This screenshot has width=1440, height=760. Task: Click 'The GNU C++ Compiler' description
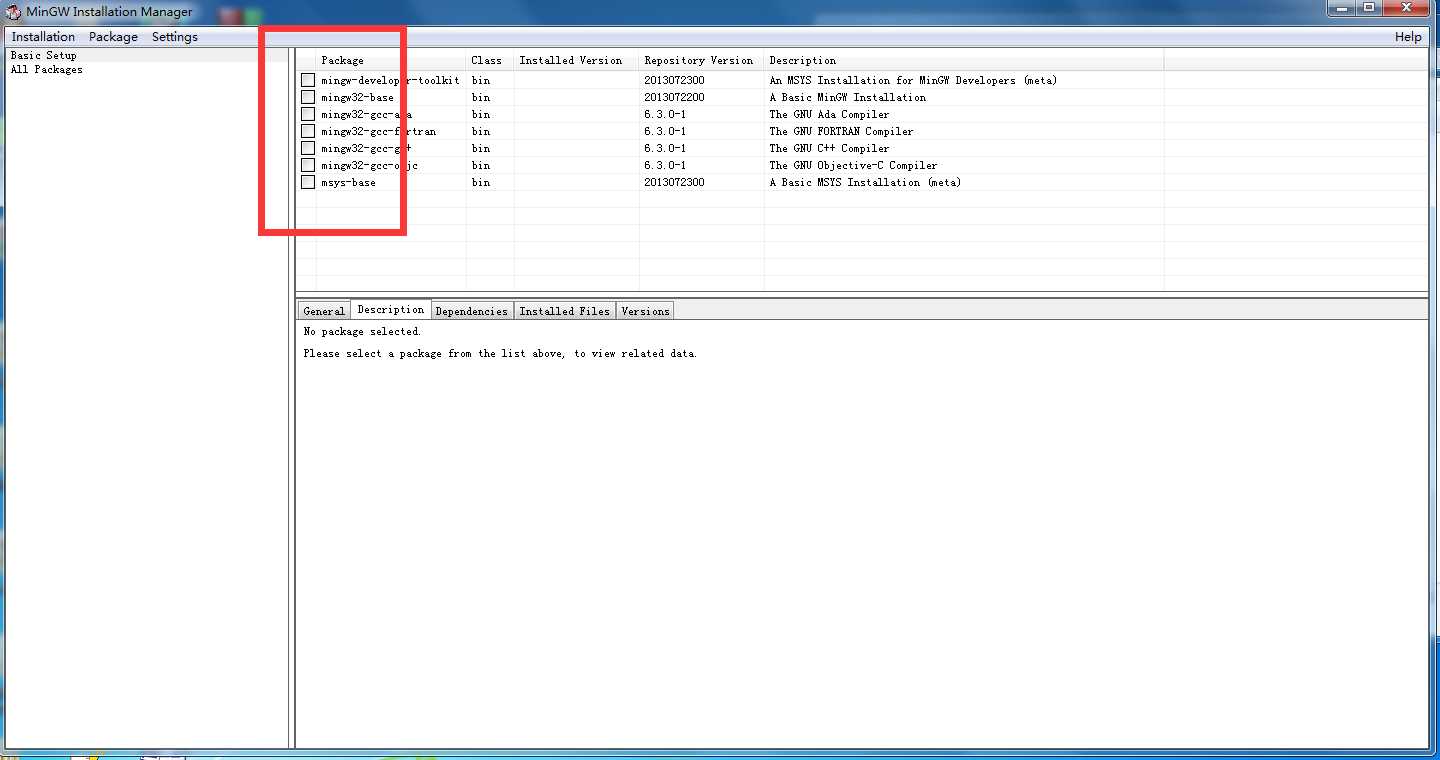(x=829, y=148)
